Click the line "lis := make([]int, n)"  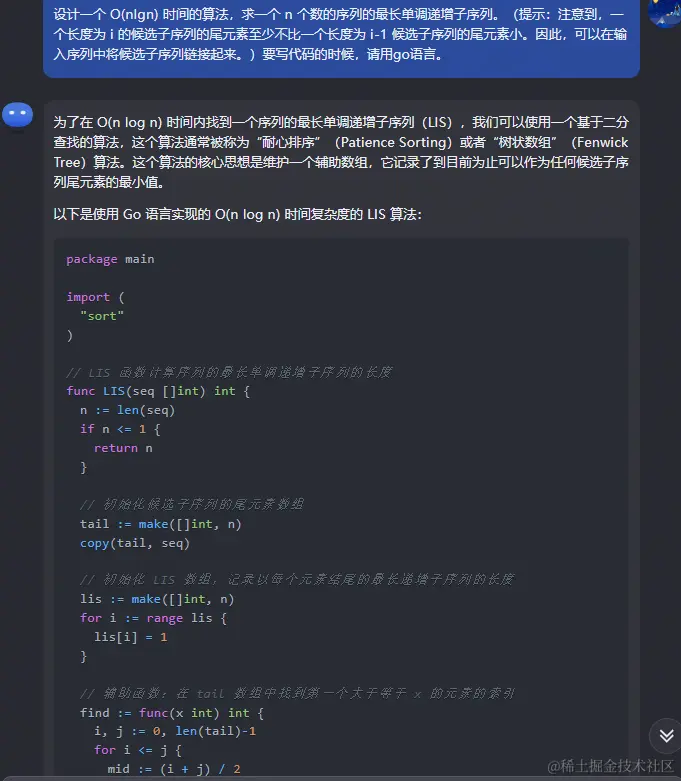pos(157,599)
